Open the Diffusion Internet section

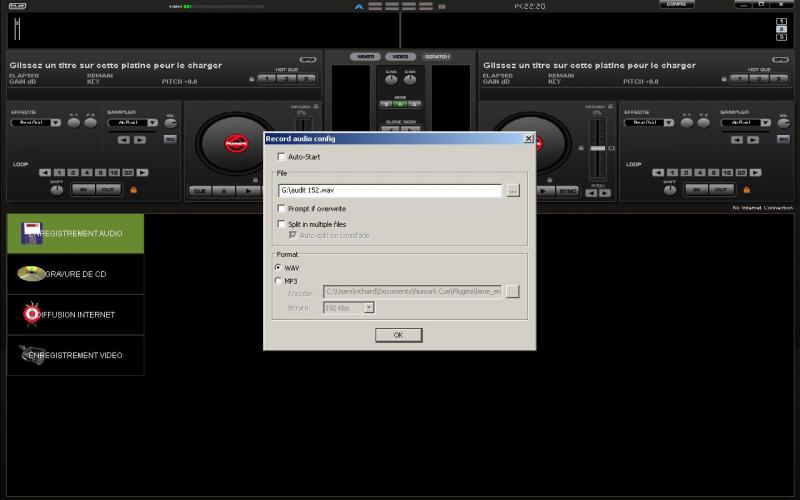[x=76, y=314]
